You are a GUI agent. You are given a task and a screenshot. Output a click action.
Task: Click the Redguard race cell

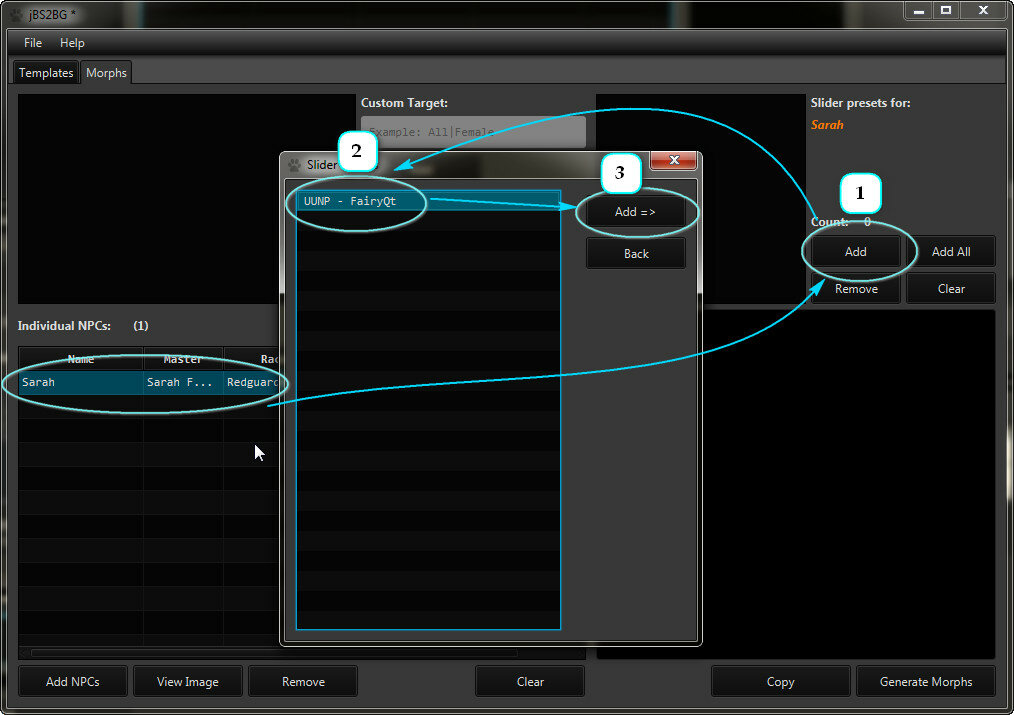(252, 382)
